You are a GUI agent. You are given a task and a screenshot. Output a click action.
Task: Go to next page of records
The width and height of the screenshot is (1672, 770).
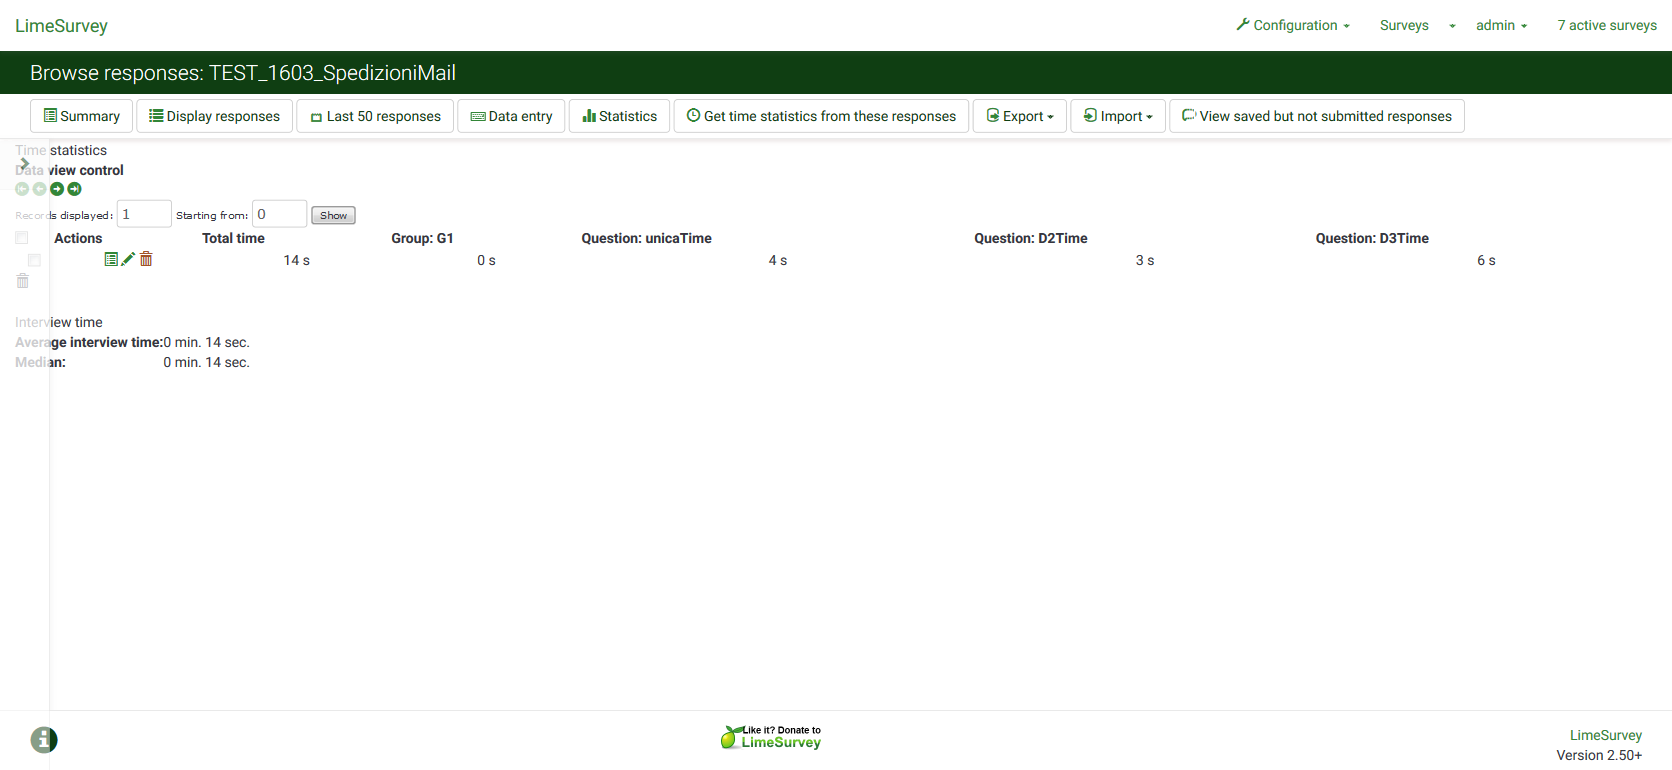(57, 189)
